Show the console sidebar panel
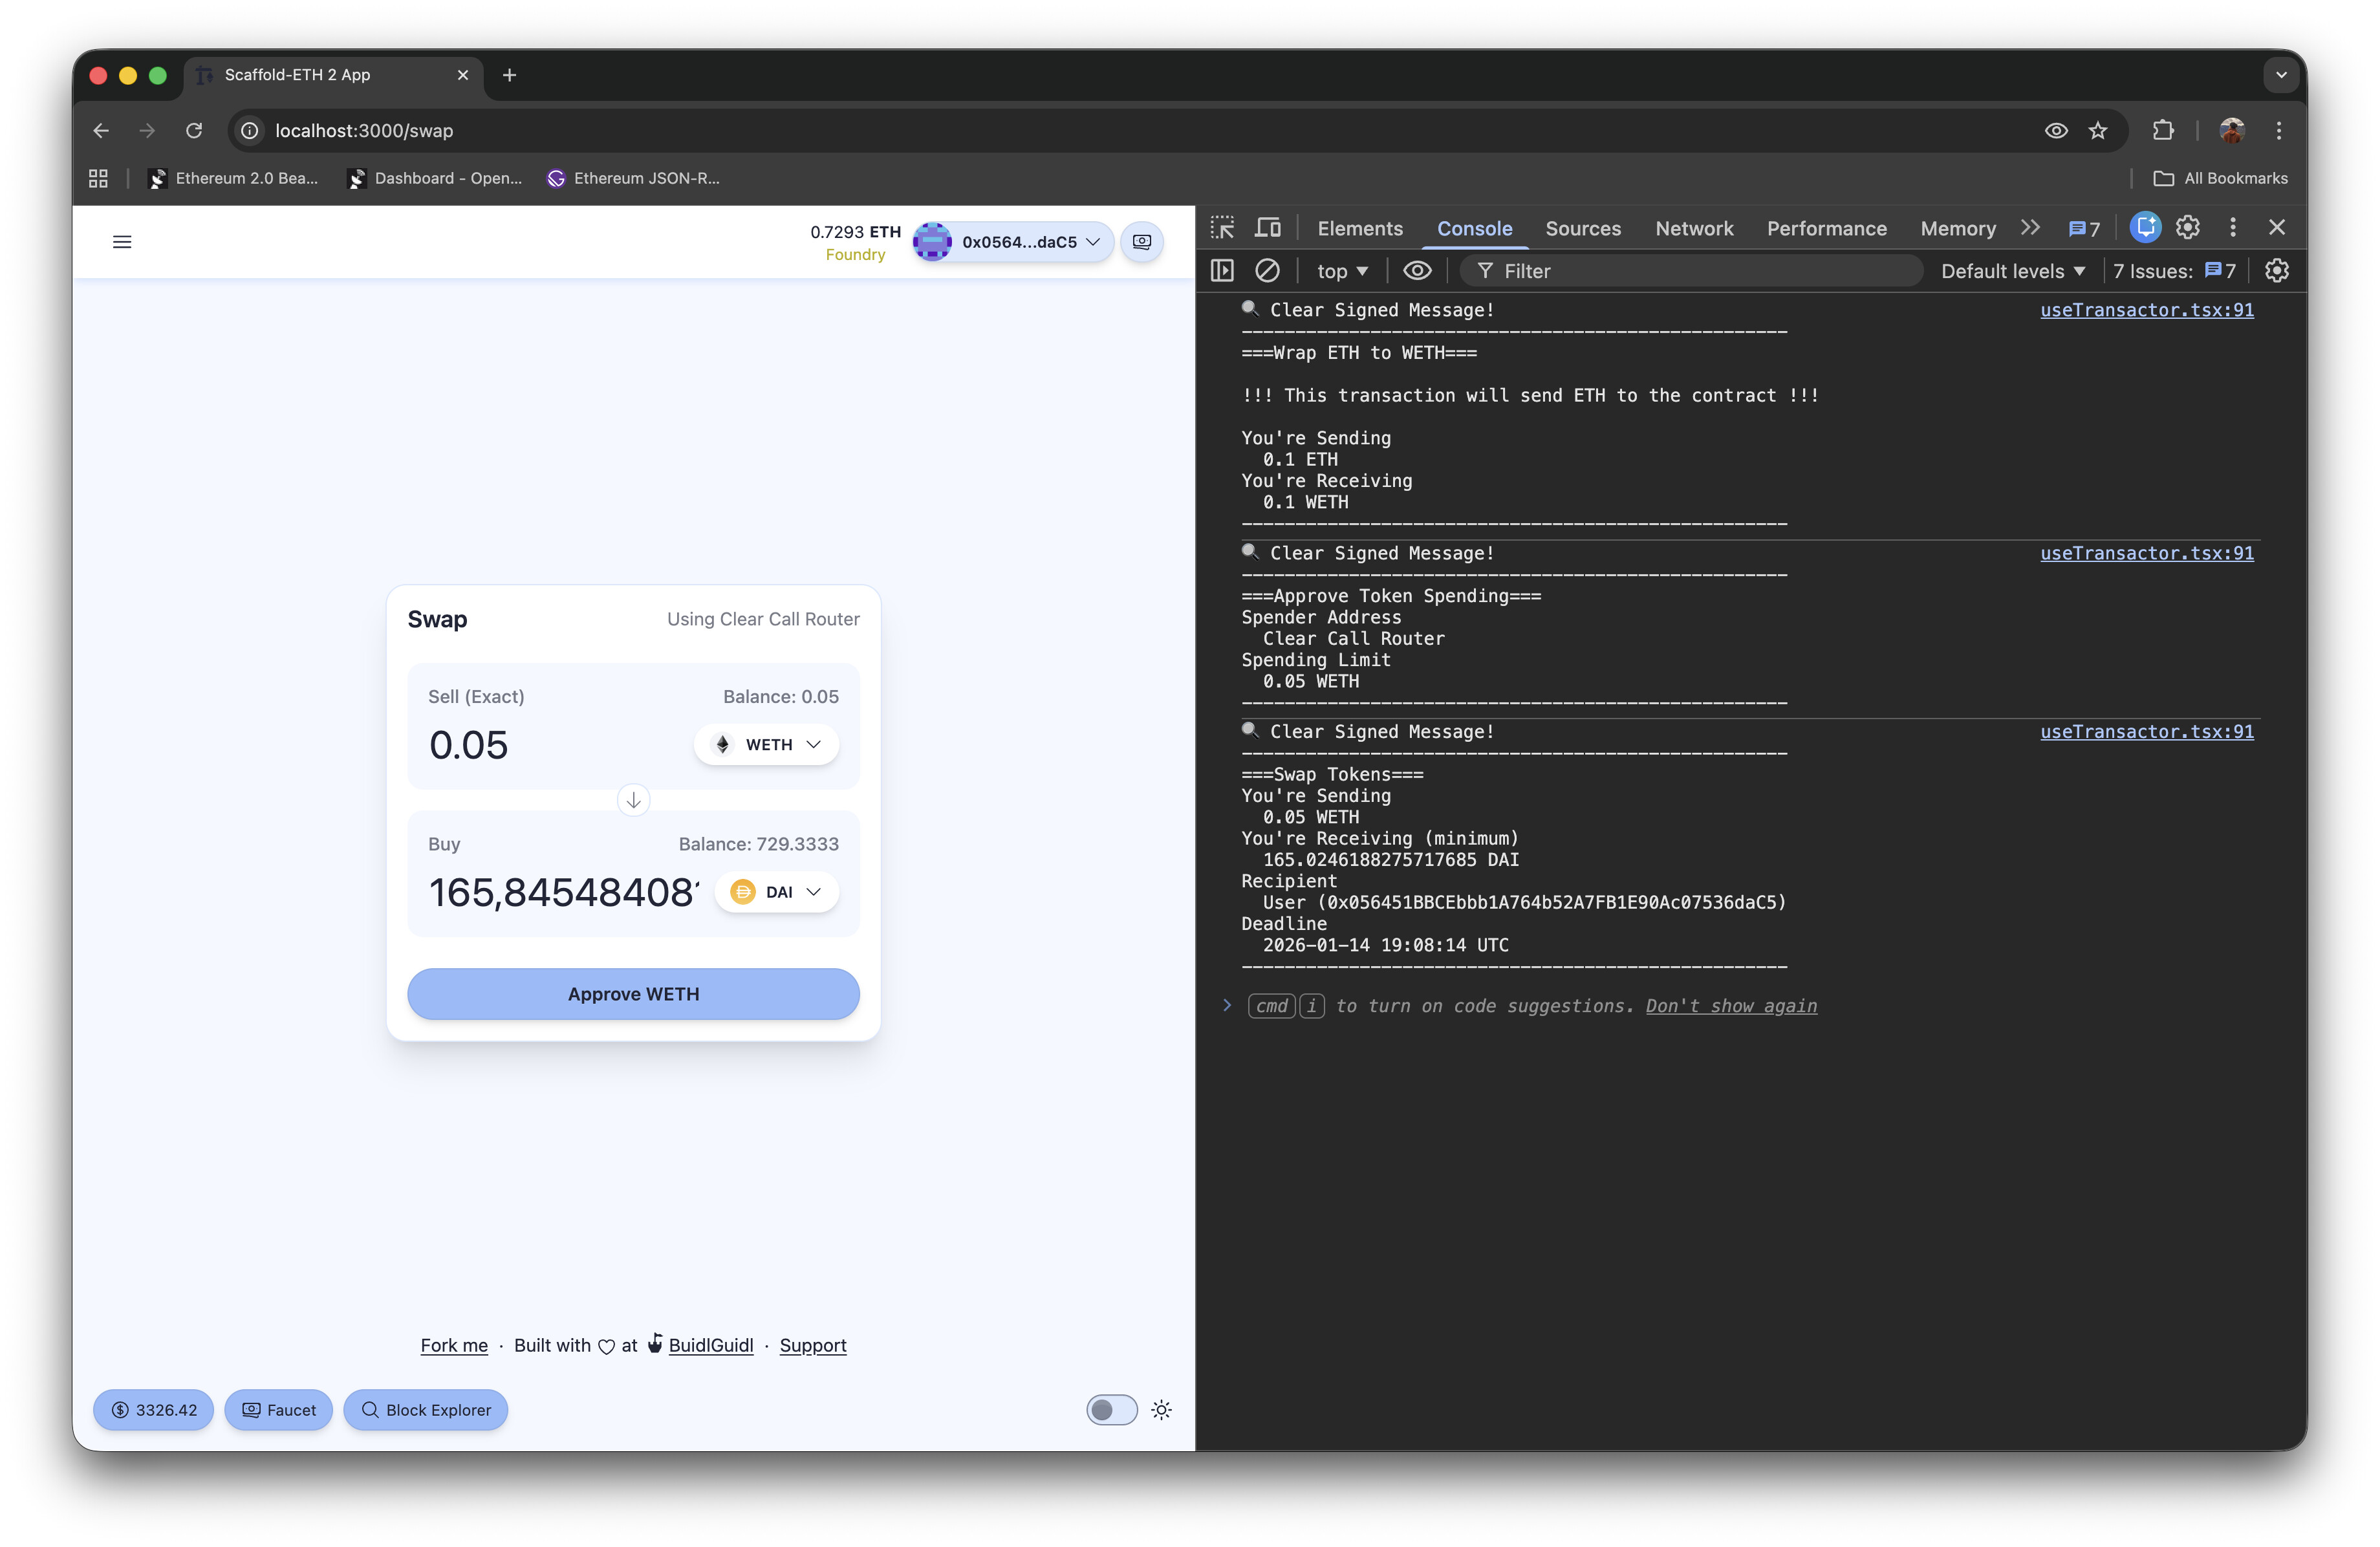Viewport: 2380px width, 1547px height. [1222, 271]
